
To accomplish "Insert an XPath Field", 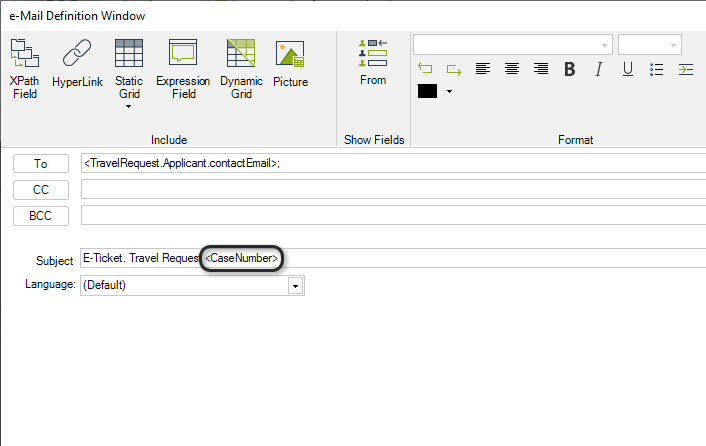I will 25,68.
